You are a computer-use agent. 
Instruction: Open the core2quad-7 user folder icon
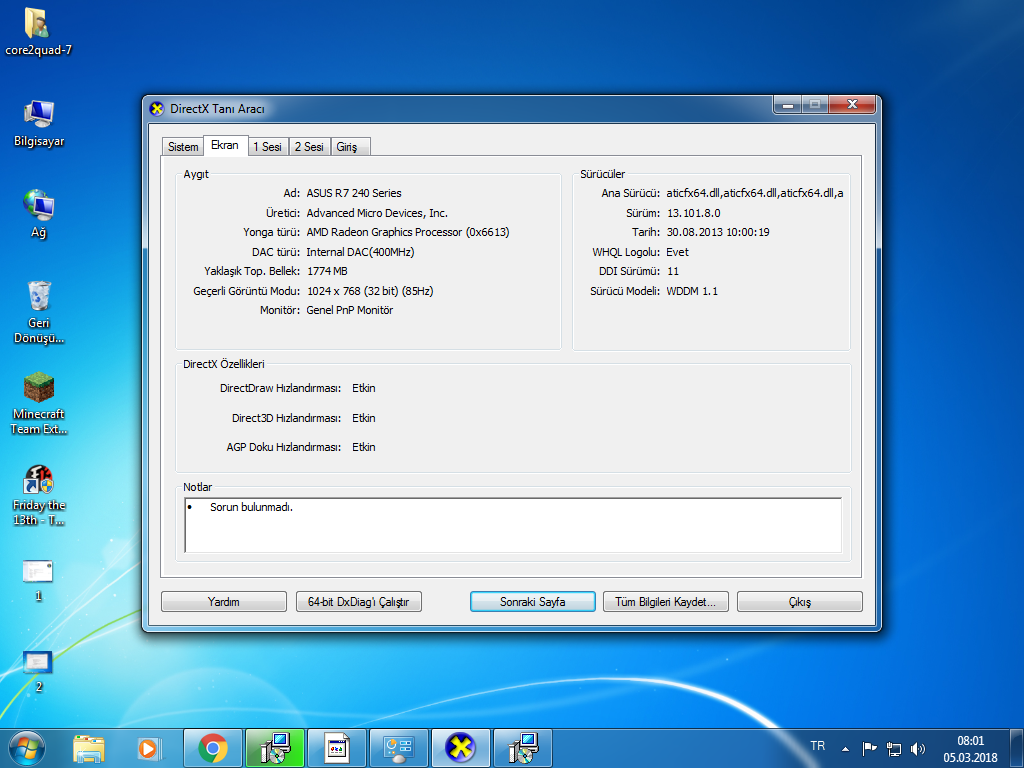(38, 31)
